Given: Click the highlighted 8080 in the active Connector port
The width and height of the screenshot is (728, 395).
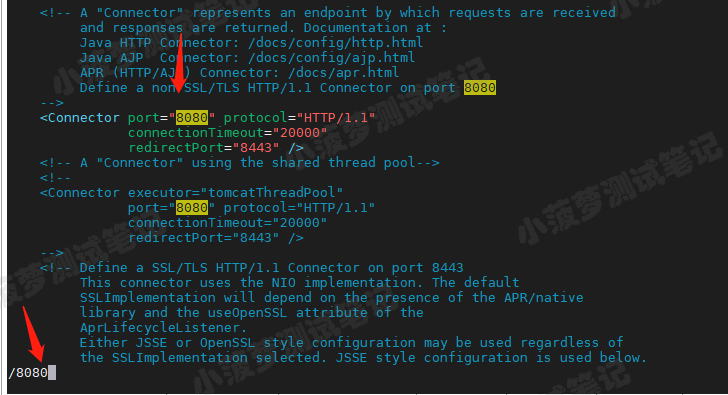Looking at the screenshot, I should 192,118.
